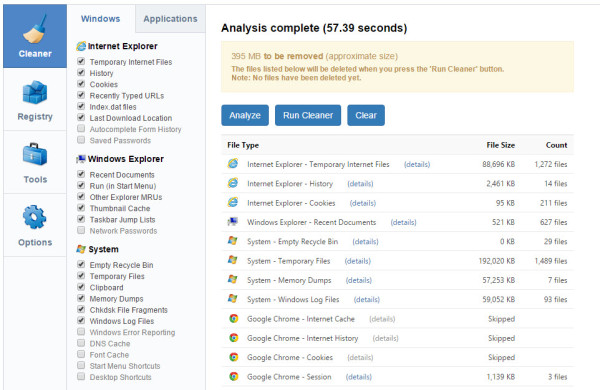Open details for Internet Explorer - History

click(360, 184)
